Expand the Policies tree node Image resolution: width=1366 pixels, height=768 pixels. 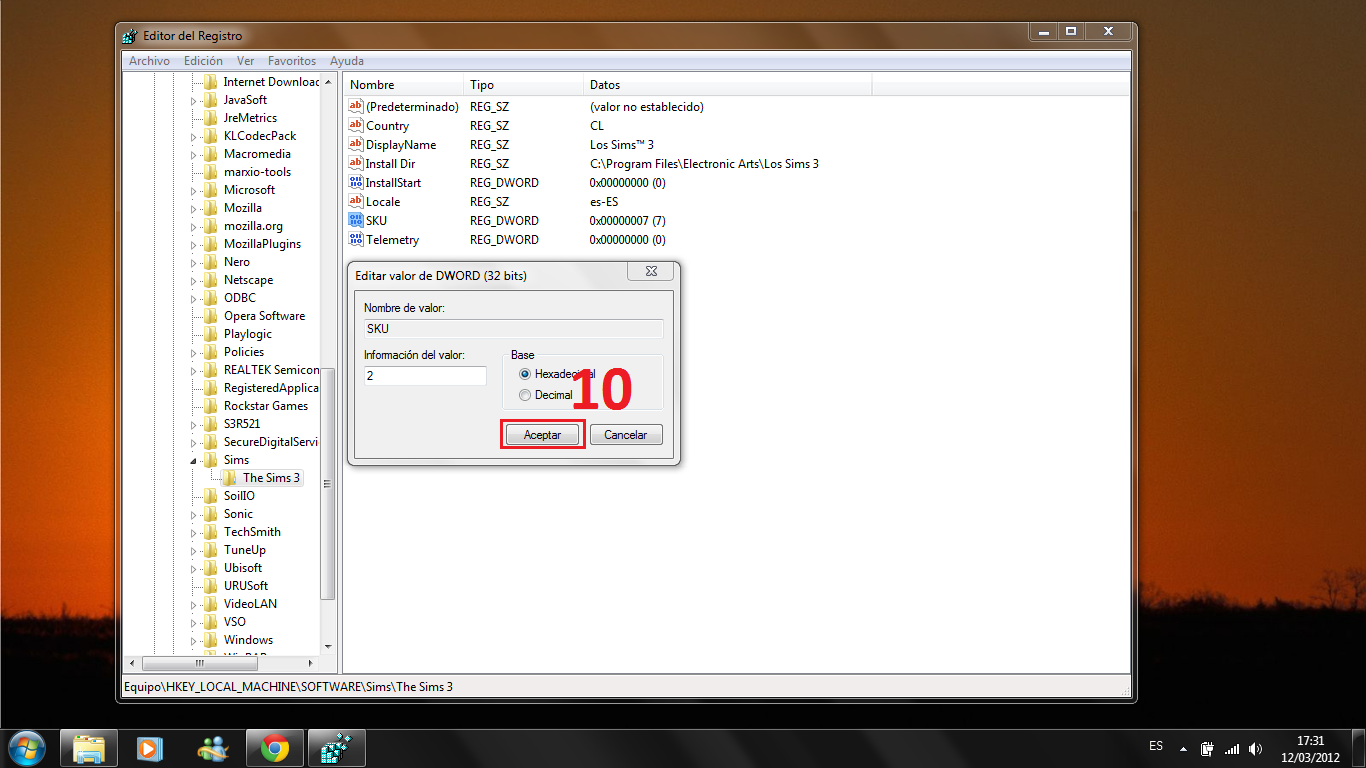point(194,352)
